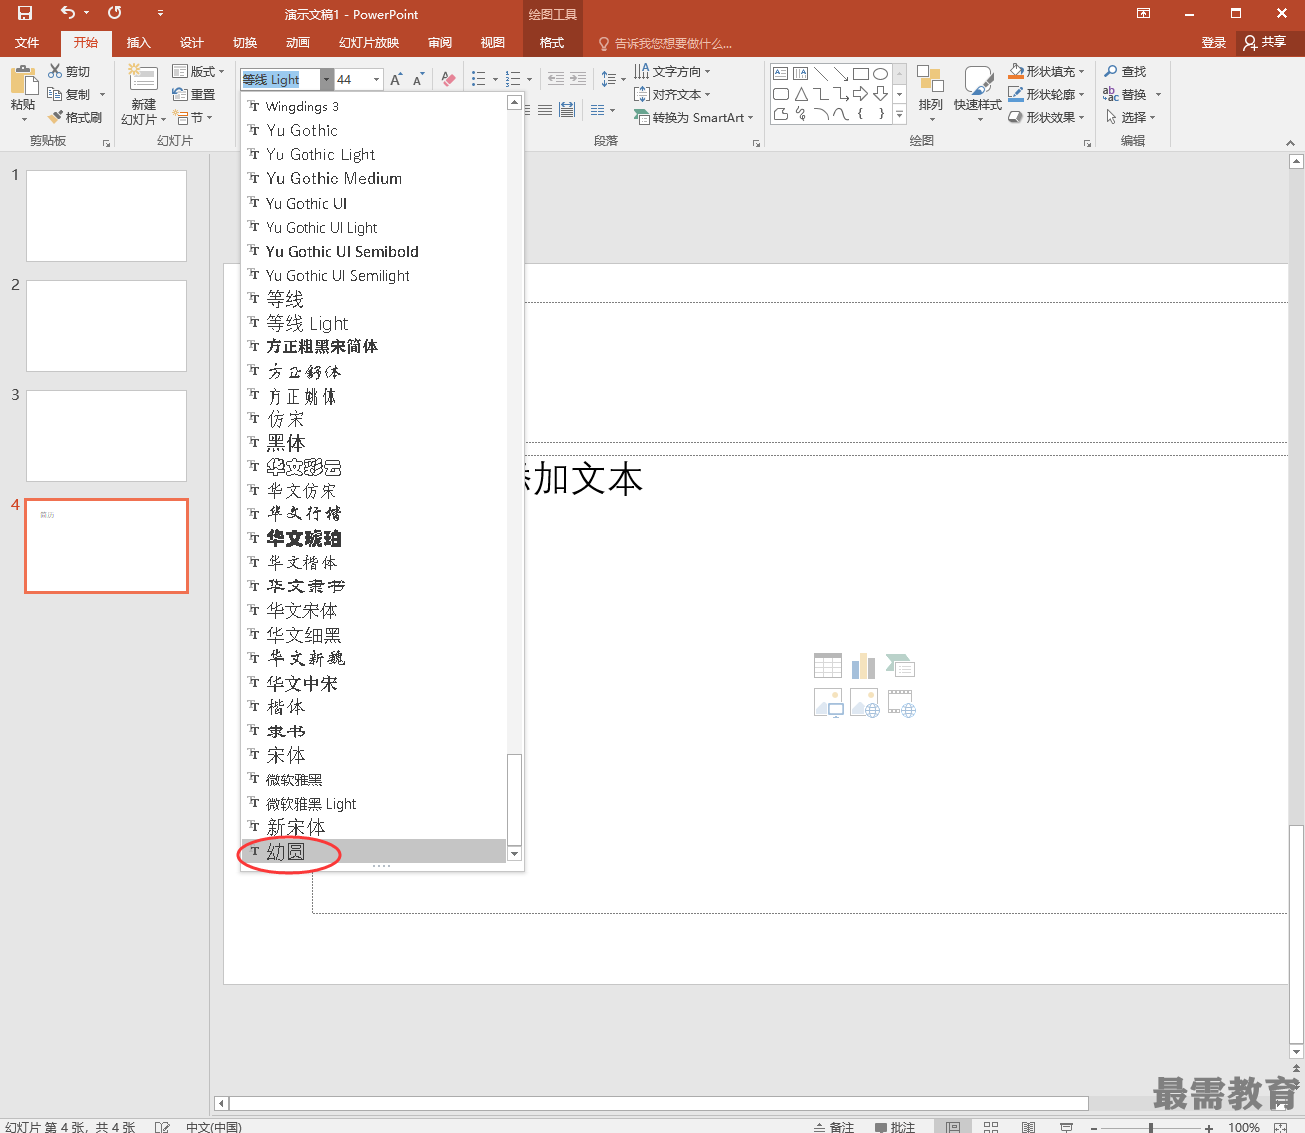The height and width of the screenshot is (1133, 1305).
Task: Click the Insert Online Pictures placeholder icon
Action: coord(864,703)
